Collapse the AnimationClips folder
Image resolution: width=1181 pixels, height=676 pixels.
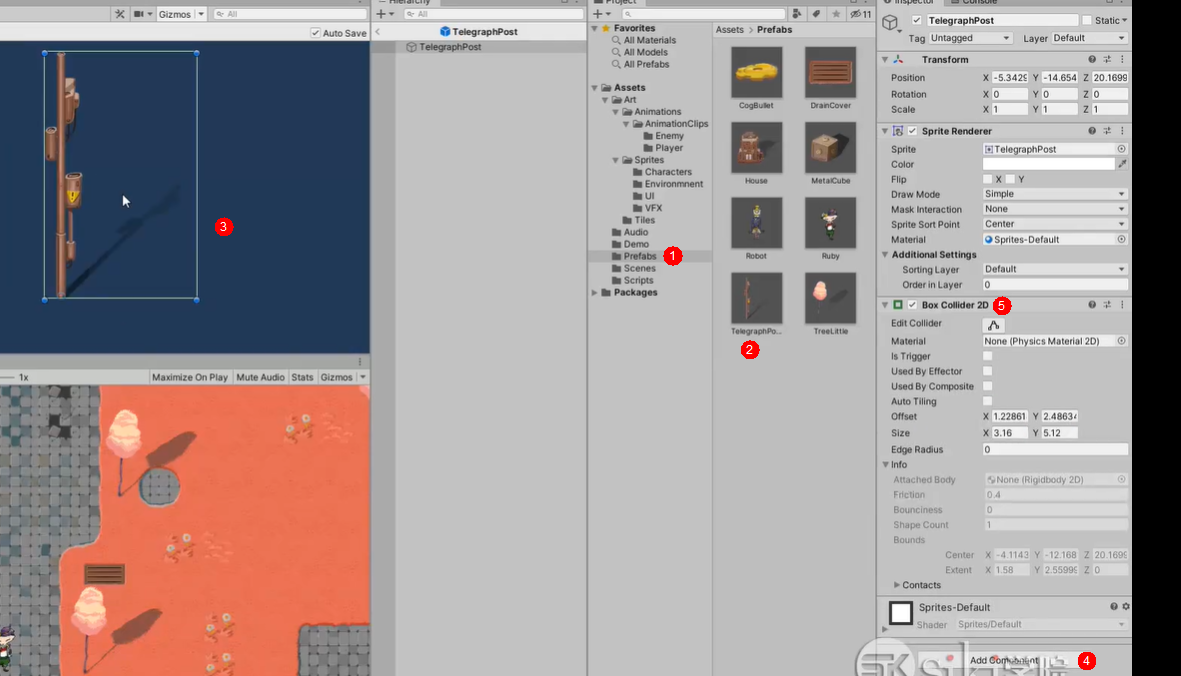coord(626,123)
